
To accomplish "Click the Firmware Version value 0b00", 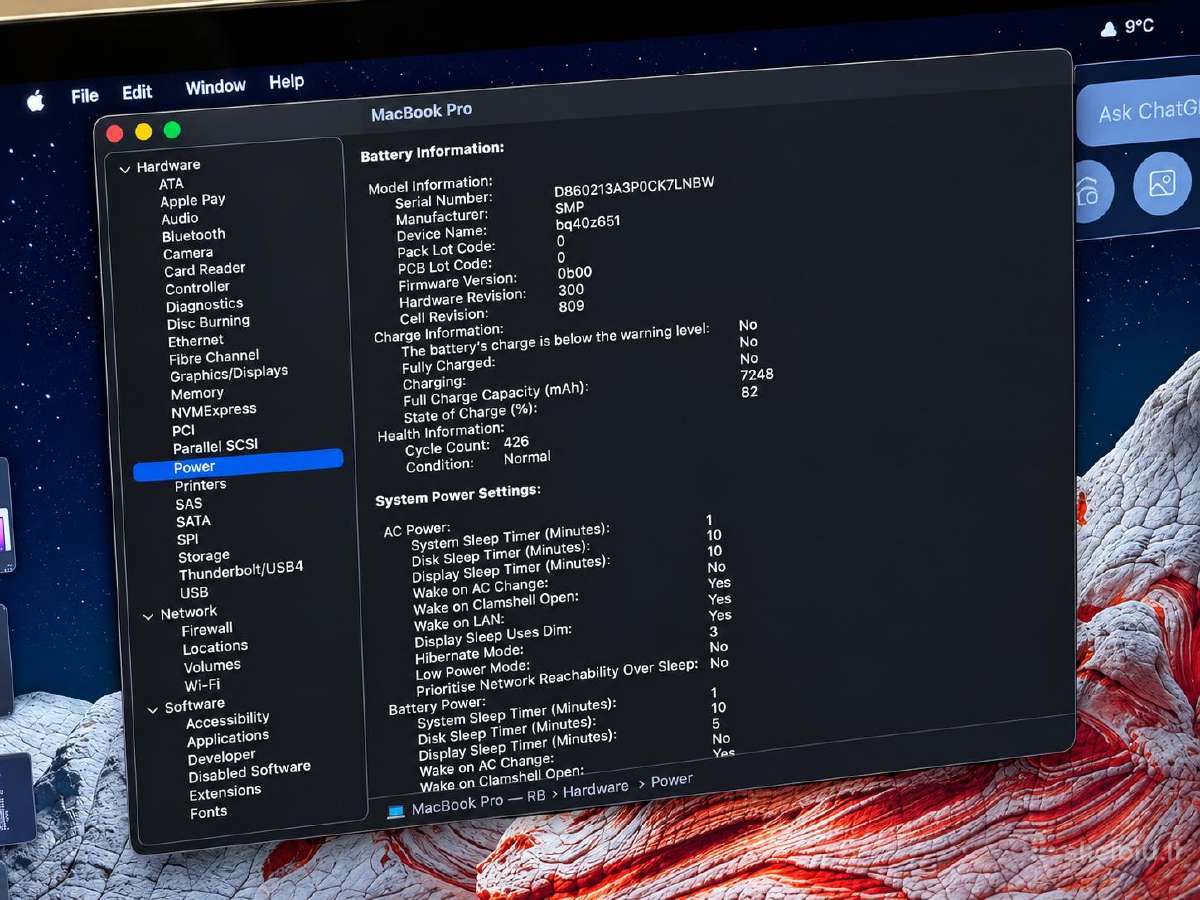I will 575,272.
